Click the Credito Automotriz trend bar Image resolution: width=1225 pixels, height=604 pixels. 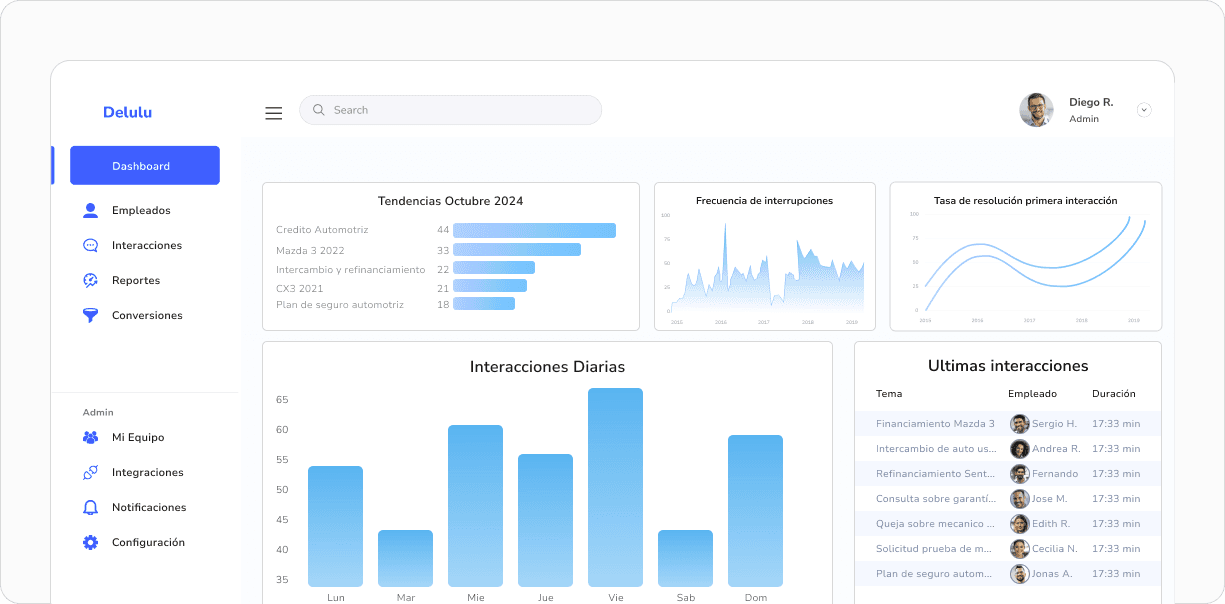tap(534, 230)
